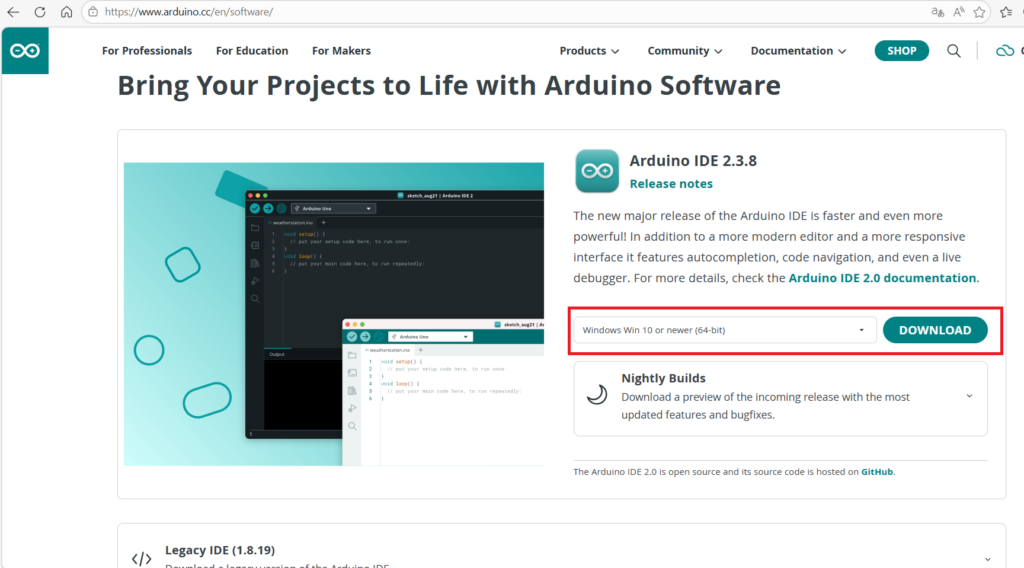Click the translate page icon in address bar
Viewport: 1024px width, 568px height.
[937, 12]
